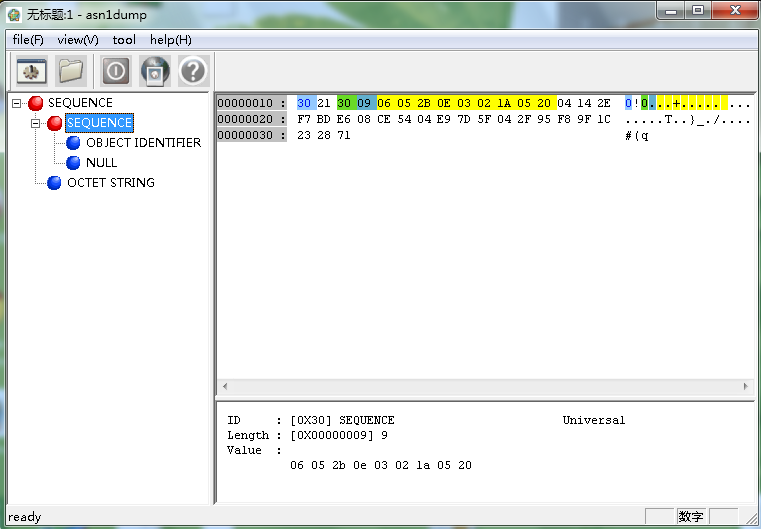Click the red ball icon of root SEQUENCE
Screen dimensions: 761x529
pyautogui.click(x=35, y=103)
